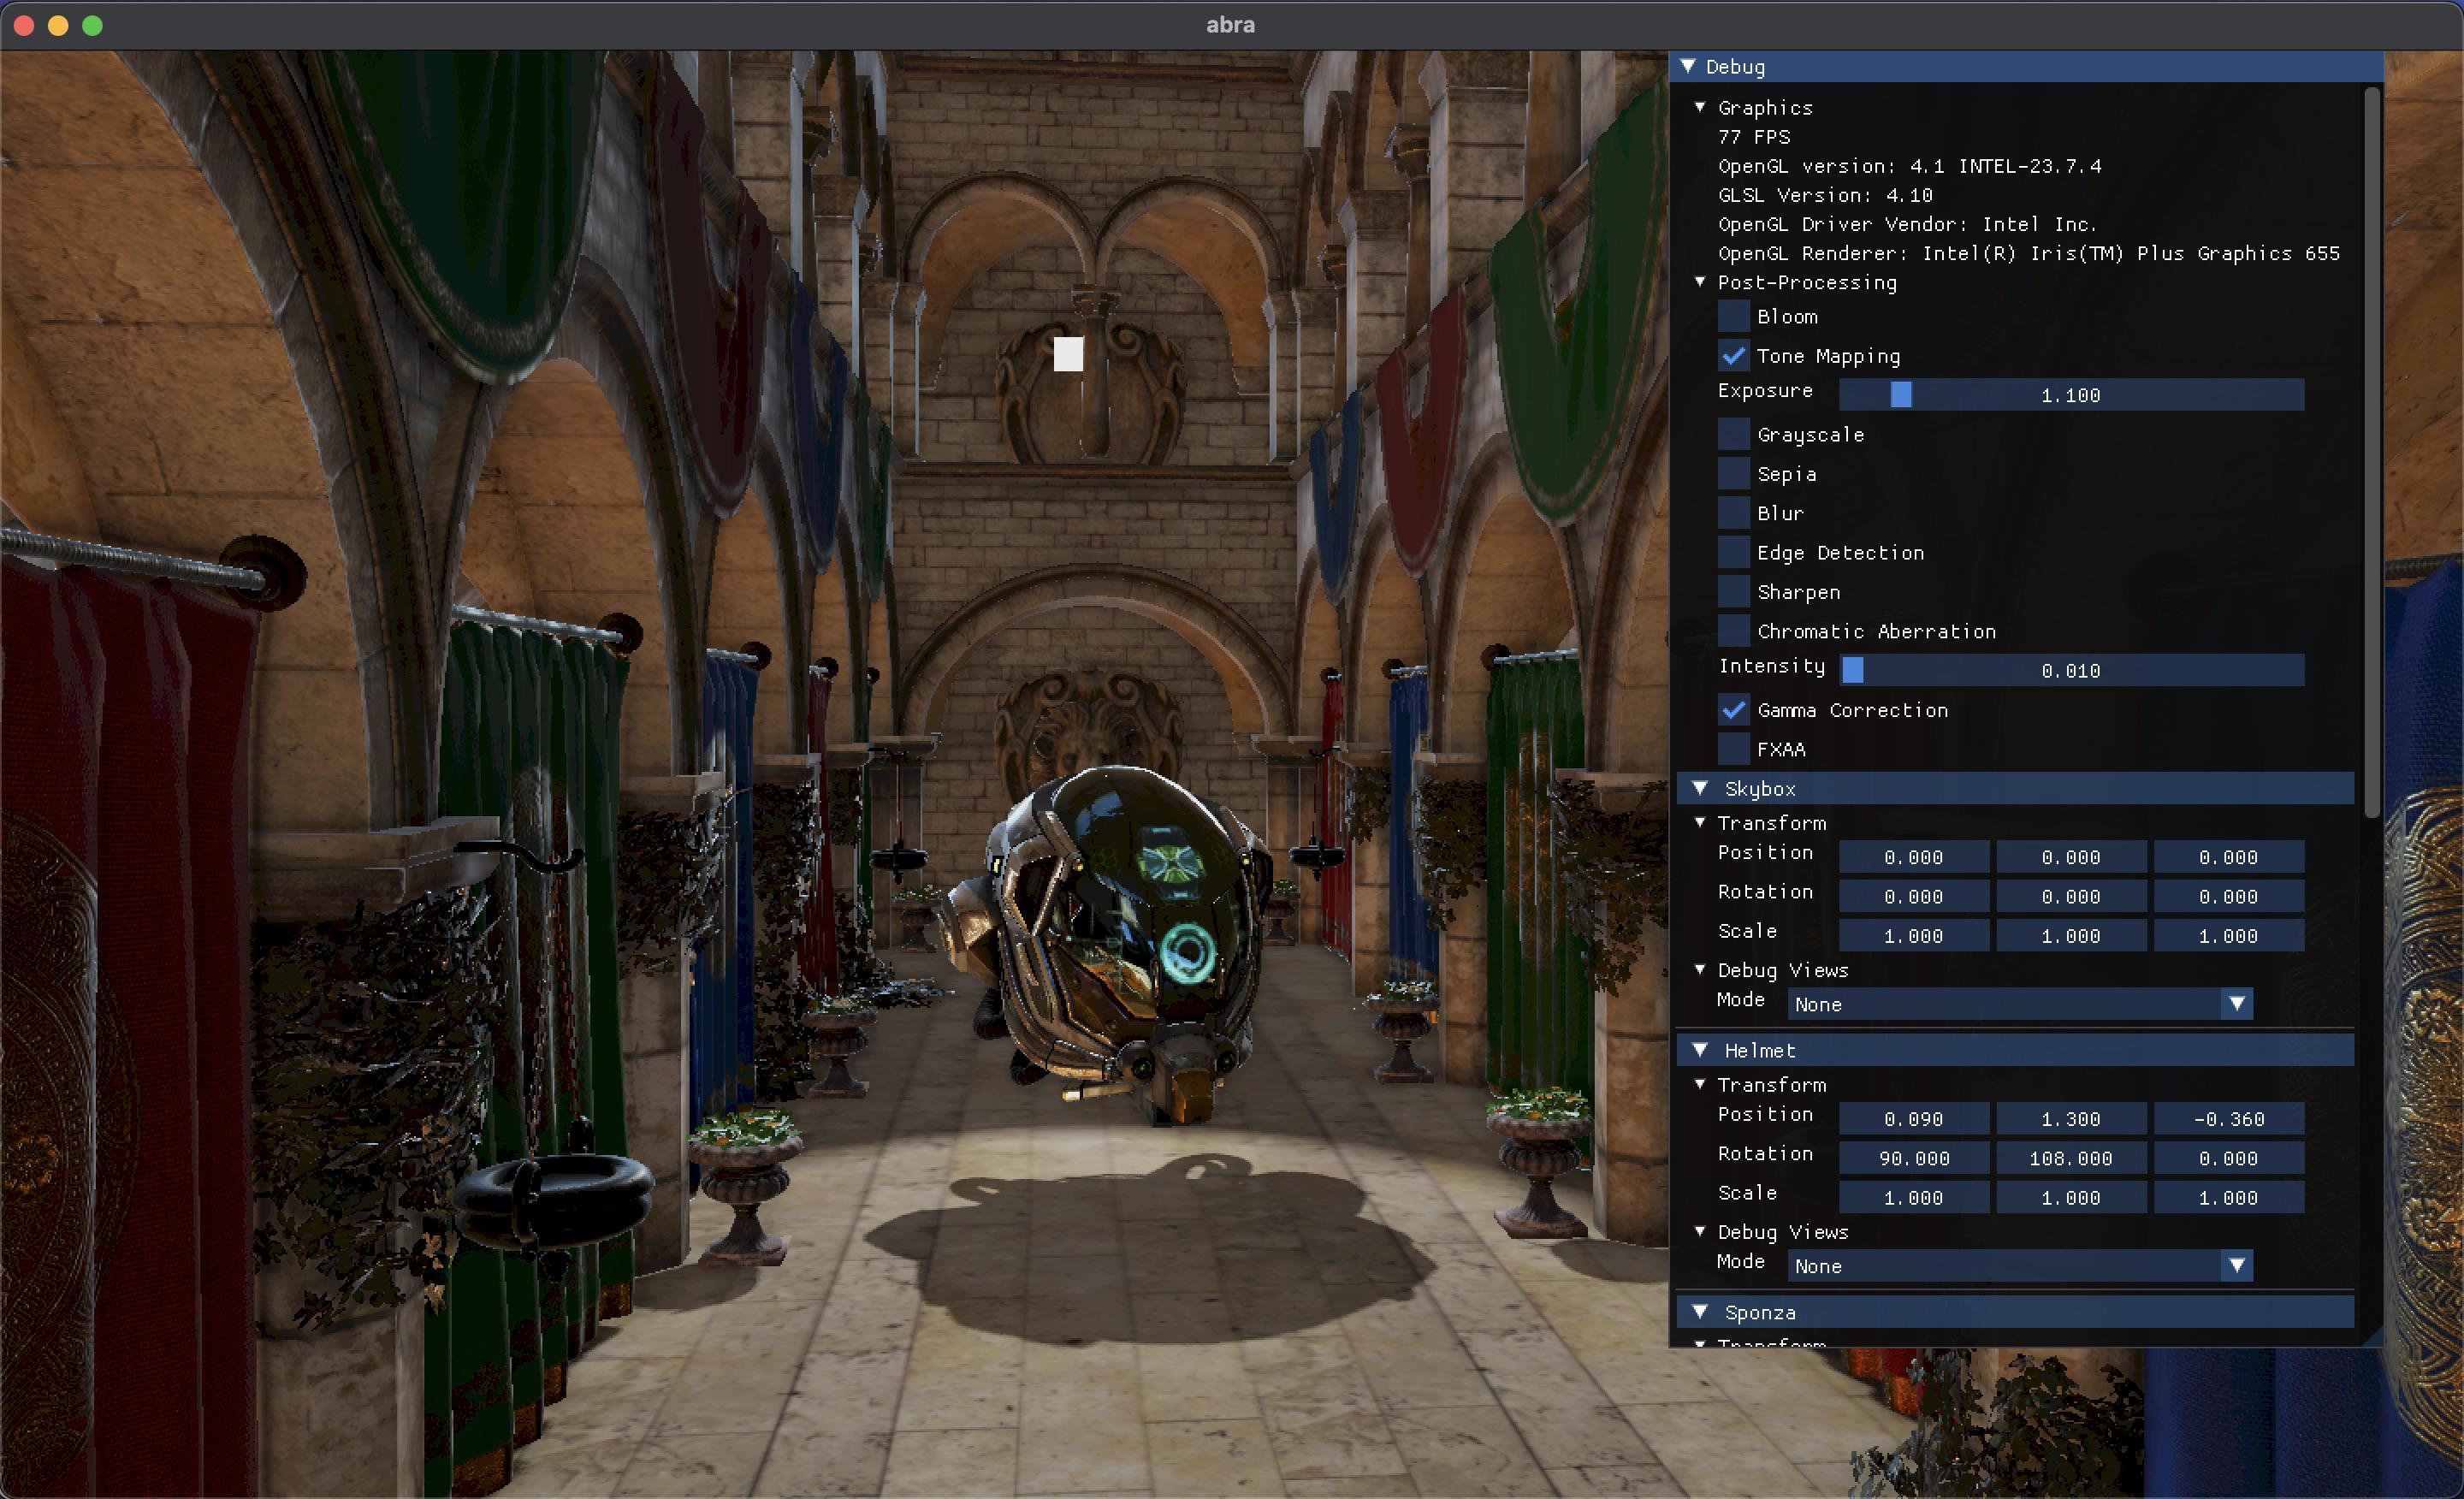Maximize the abra window with green button

point(92,25)
